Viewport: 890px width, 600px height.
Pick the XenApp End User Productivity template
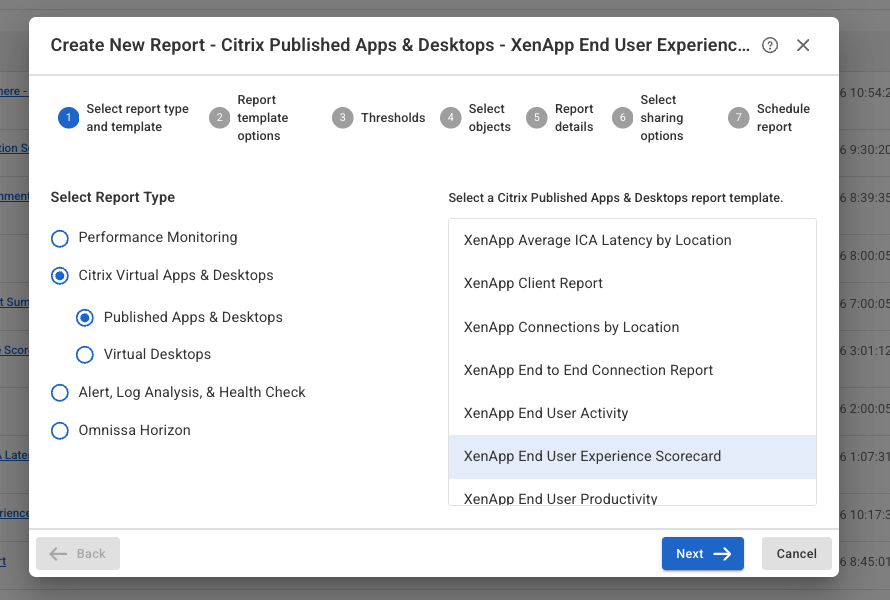point(632,493)
